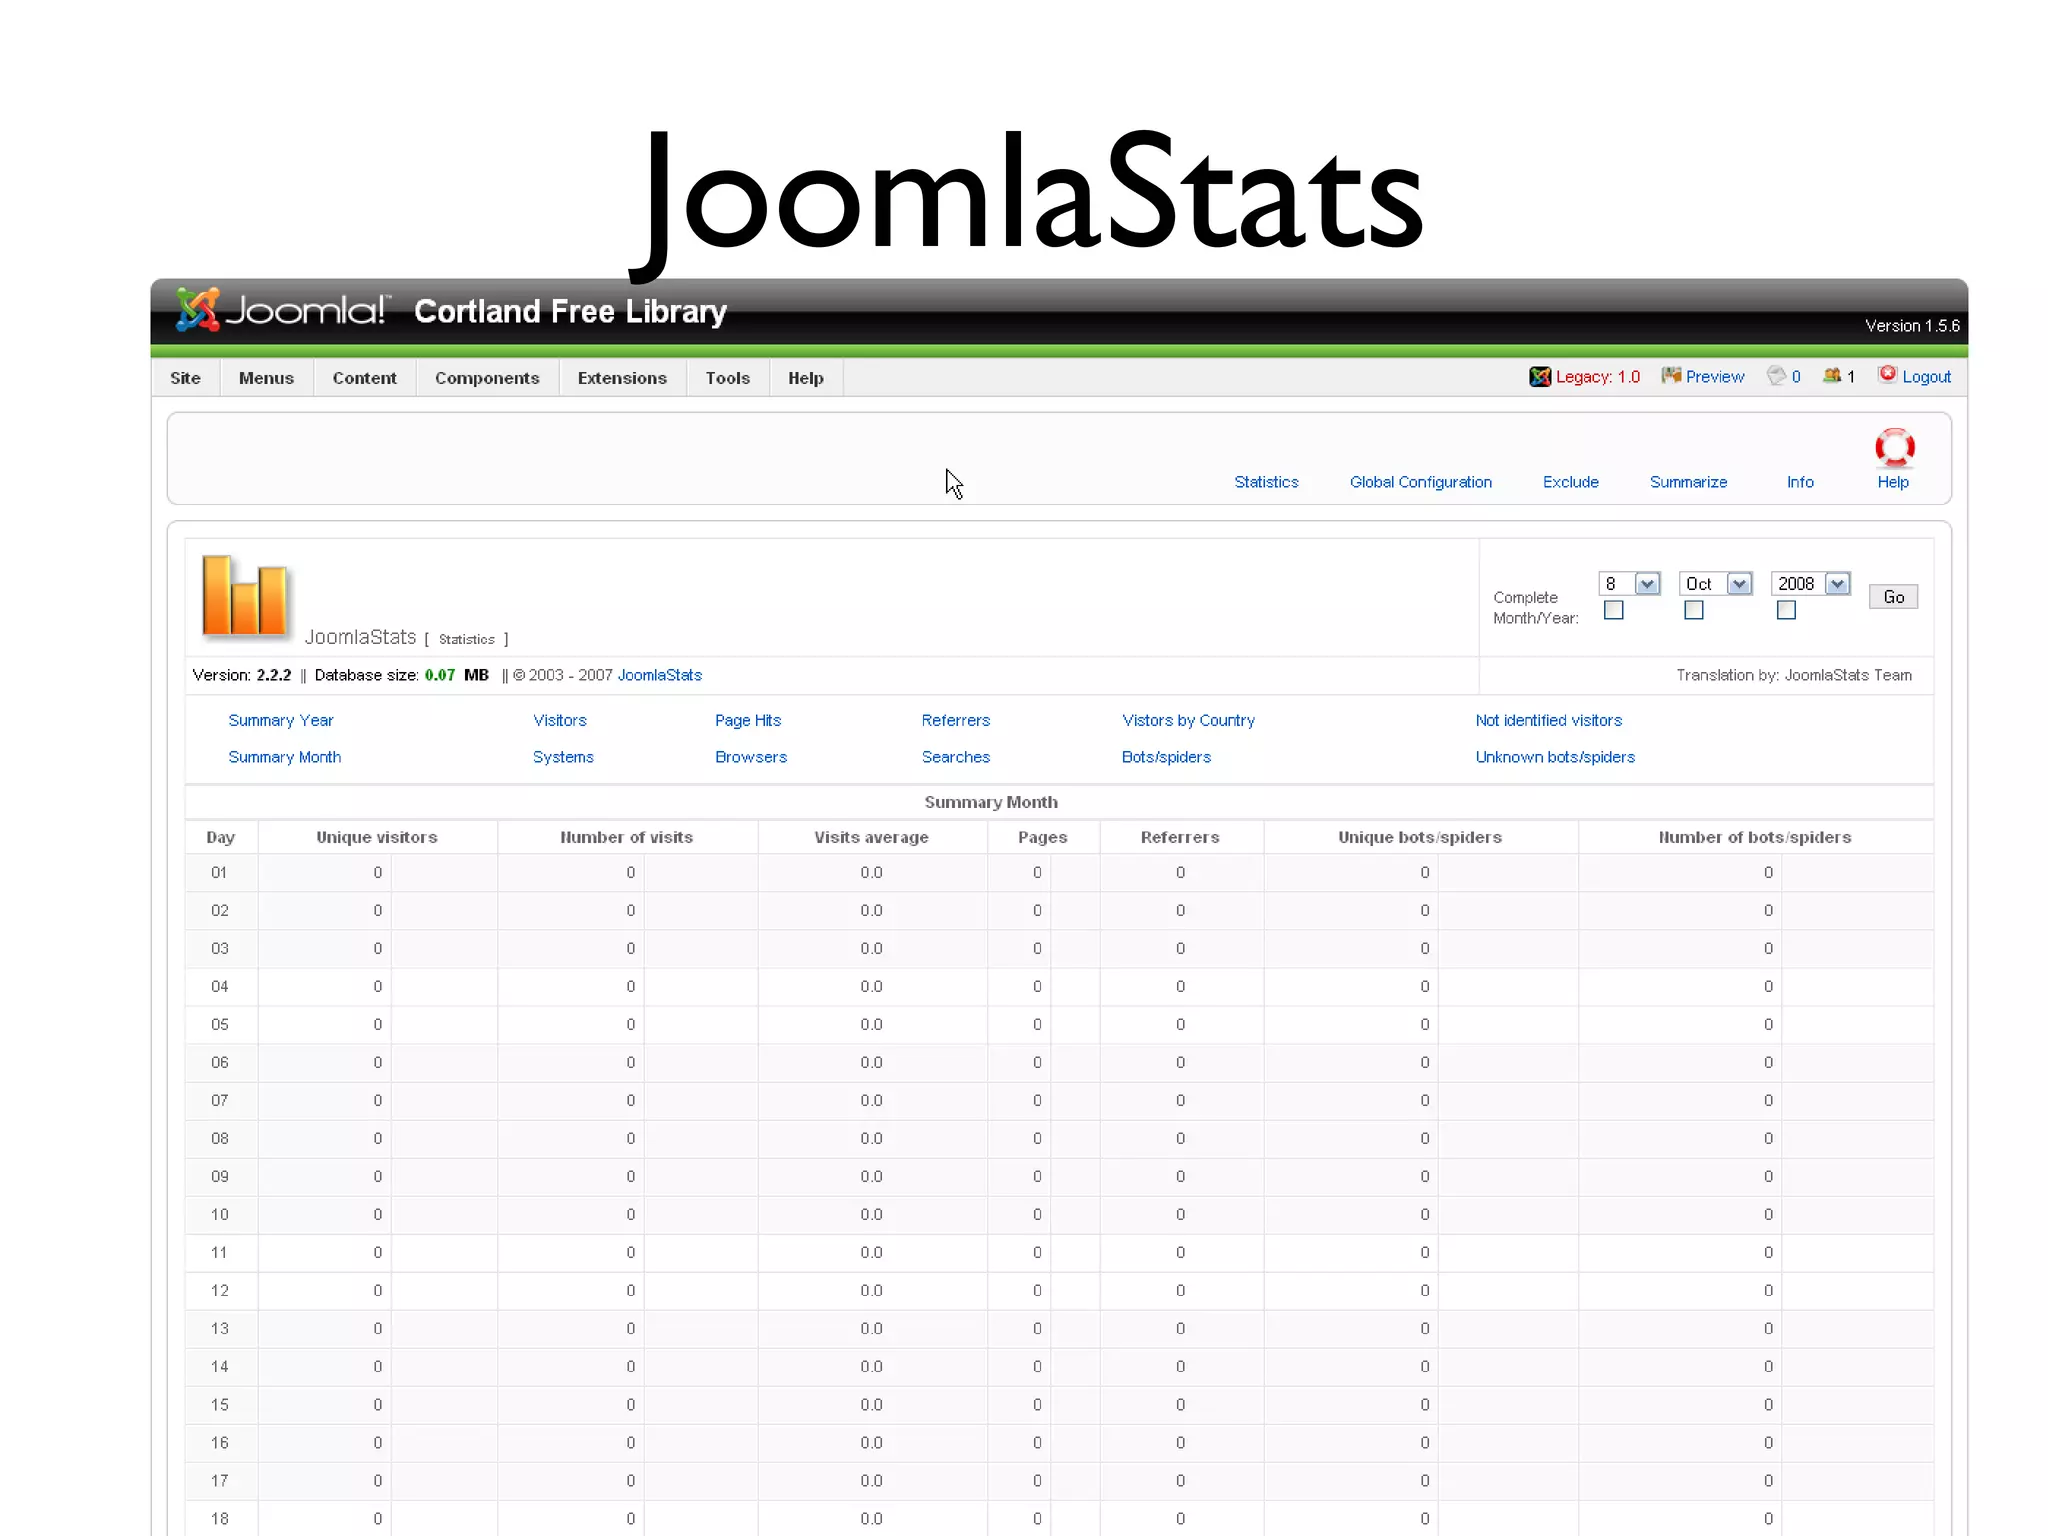
Task: Open the year dropdown showing 2008
Action: [1810, 584]
